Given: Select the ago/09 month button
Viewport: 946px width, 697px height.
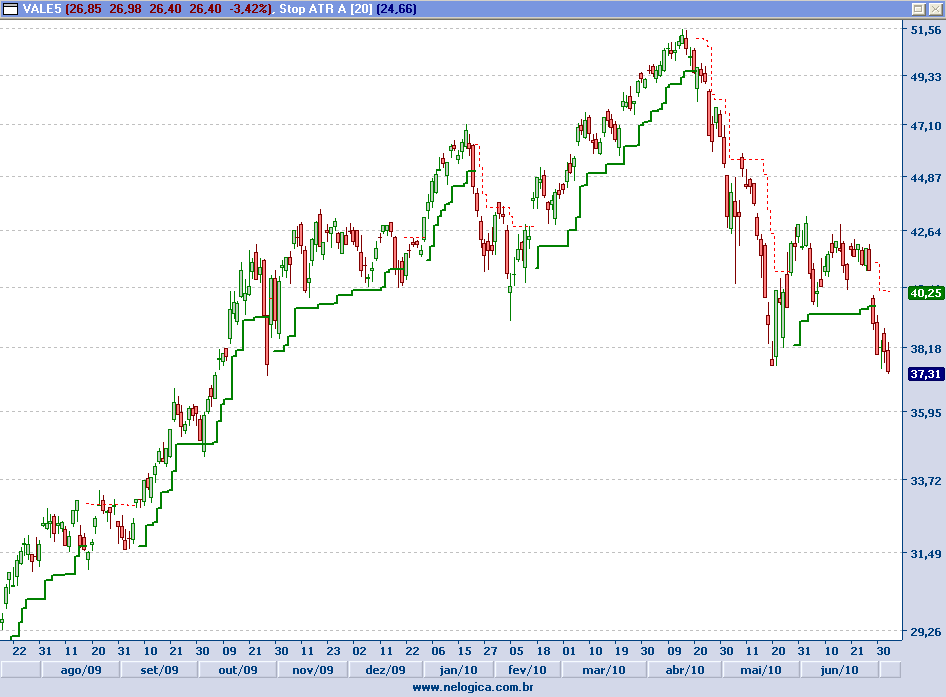Looking at the screenshot, I should click(x=81, y=670).
